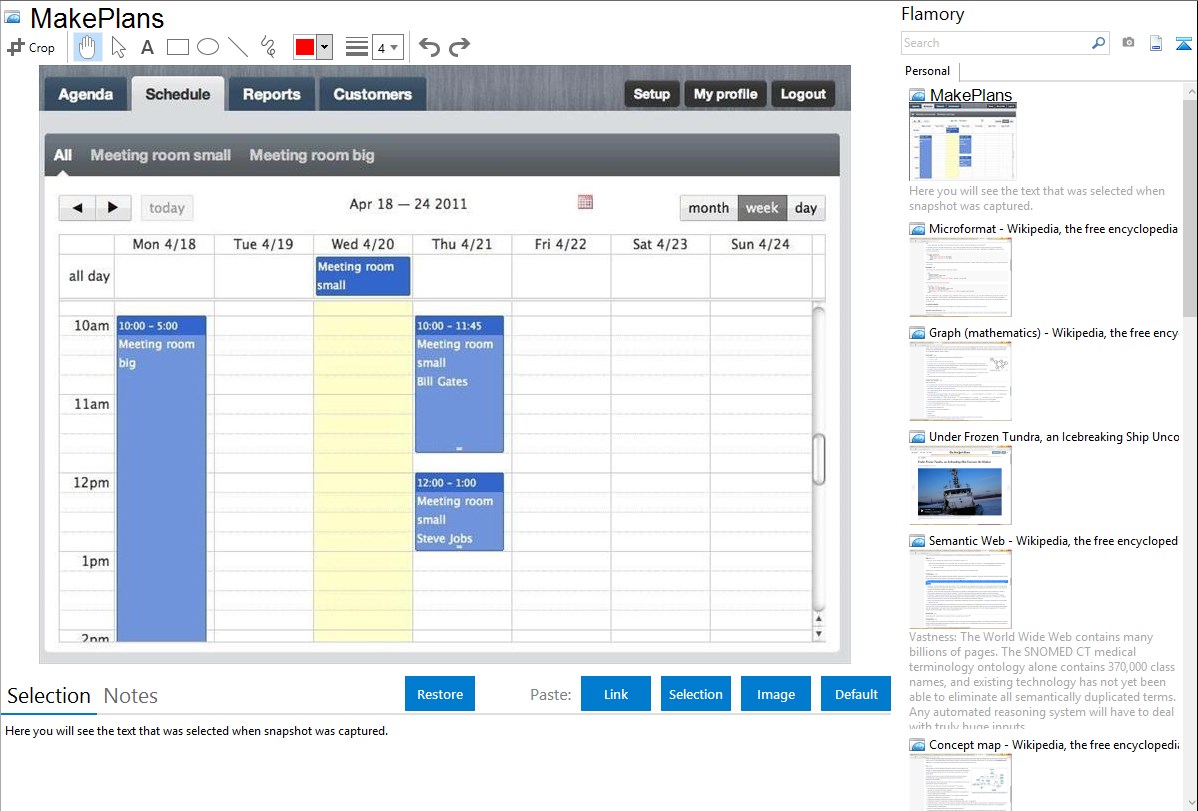Switch to the Agenda tab

[x=86, y=94]
